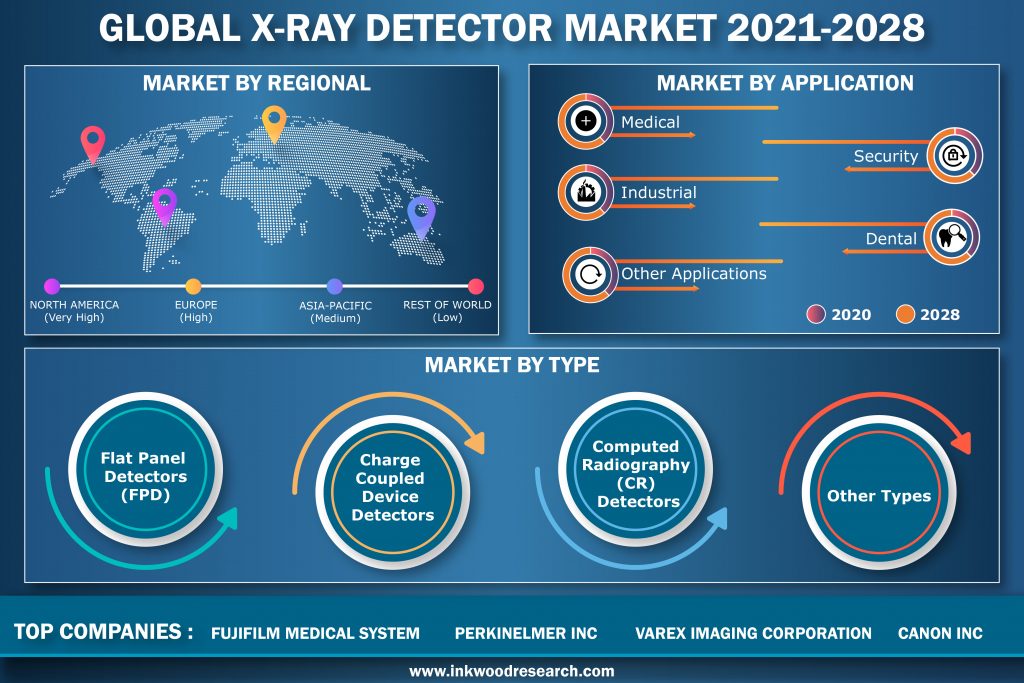Click the Dental application label
The image size is (1024, 683).
(891, 239)
